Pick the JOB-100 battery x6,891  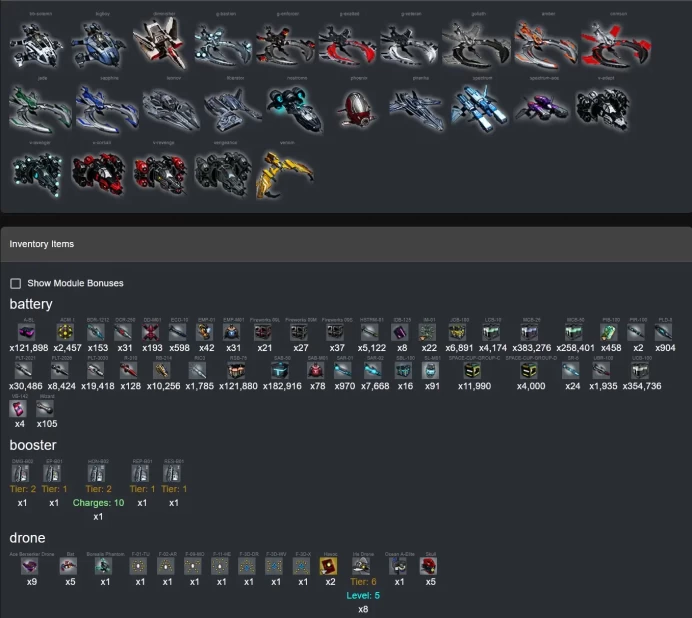tap(457, 332)
